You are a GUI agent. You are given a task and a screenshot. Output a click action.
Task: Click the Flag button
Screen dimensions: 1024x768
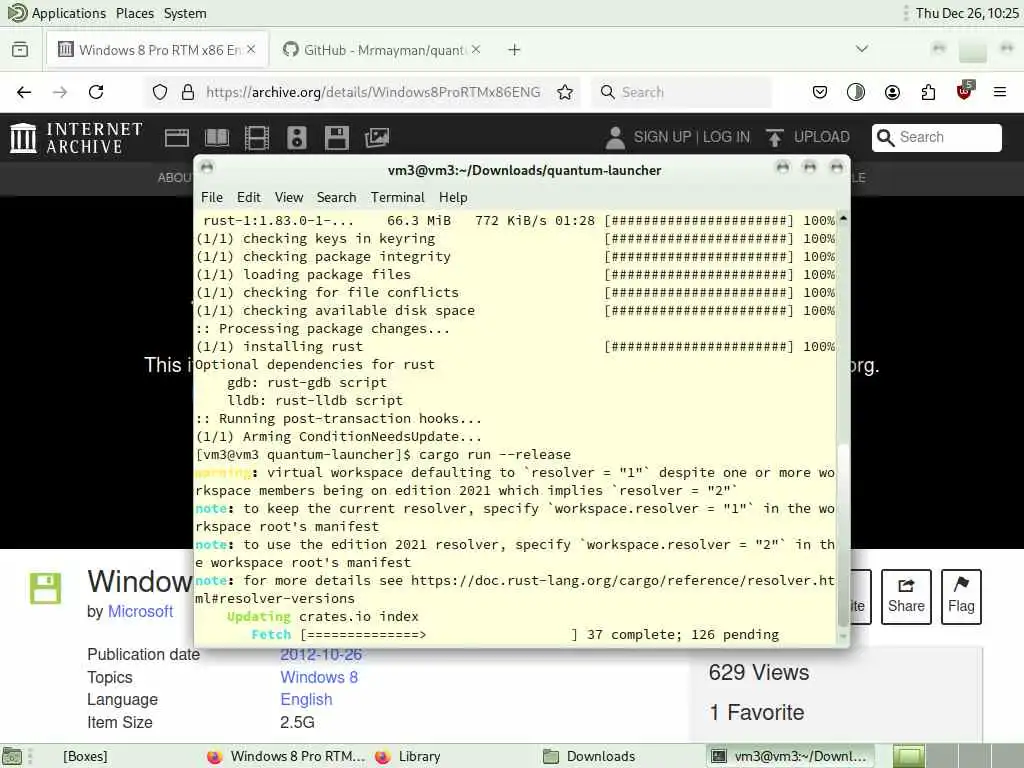coord(961,596)
